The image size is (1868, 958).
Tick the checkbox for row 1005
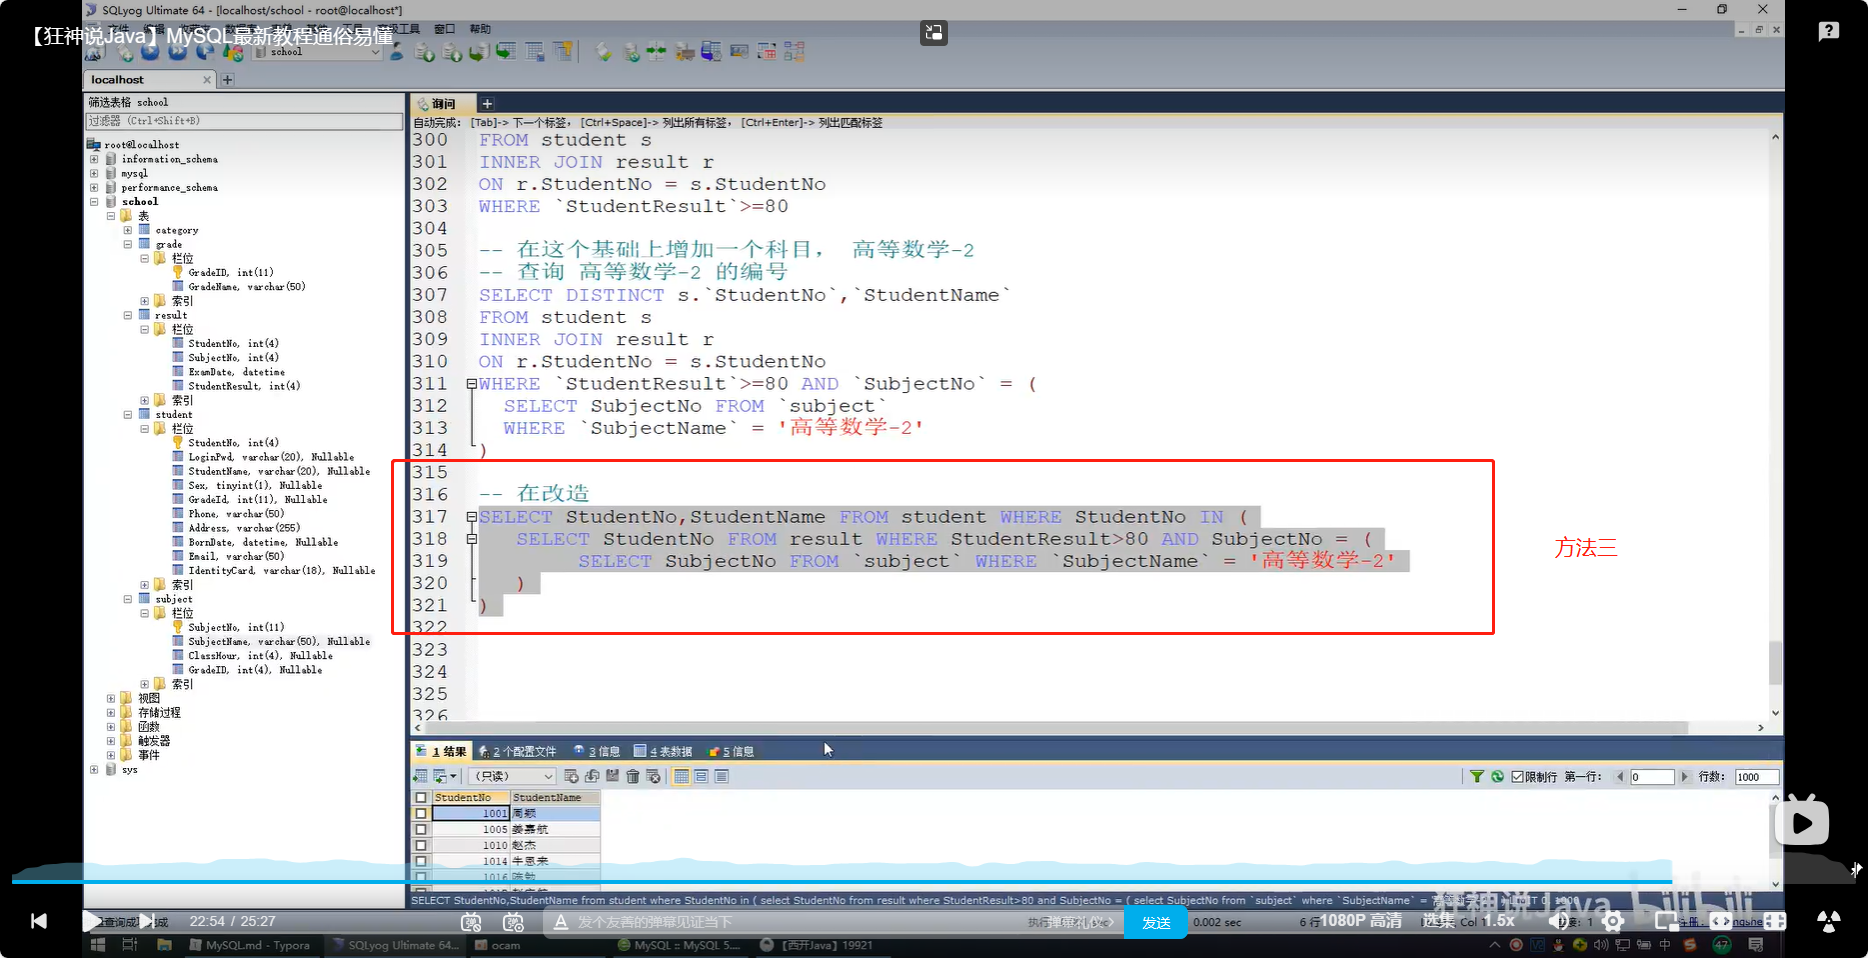pos(421,830)
